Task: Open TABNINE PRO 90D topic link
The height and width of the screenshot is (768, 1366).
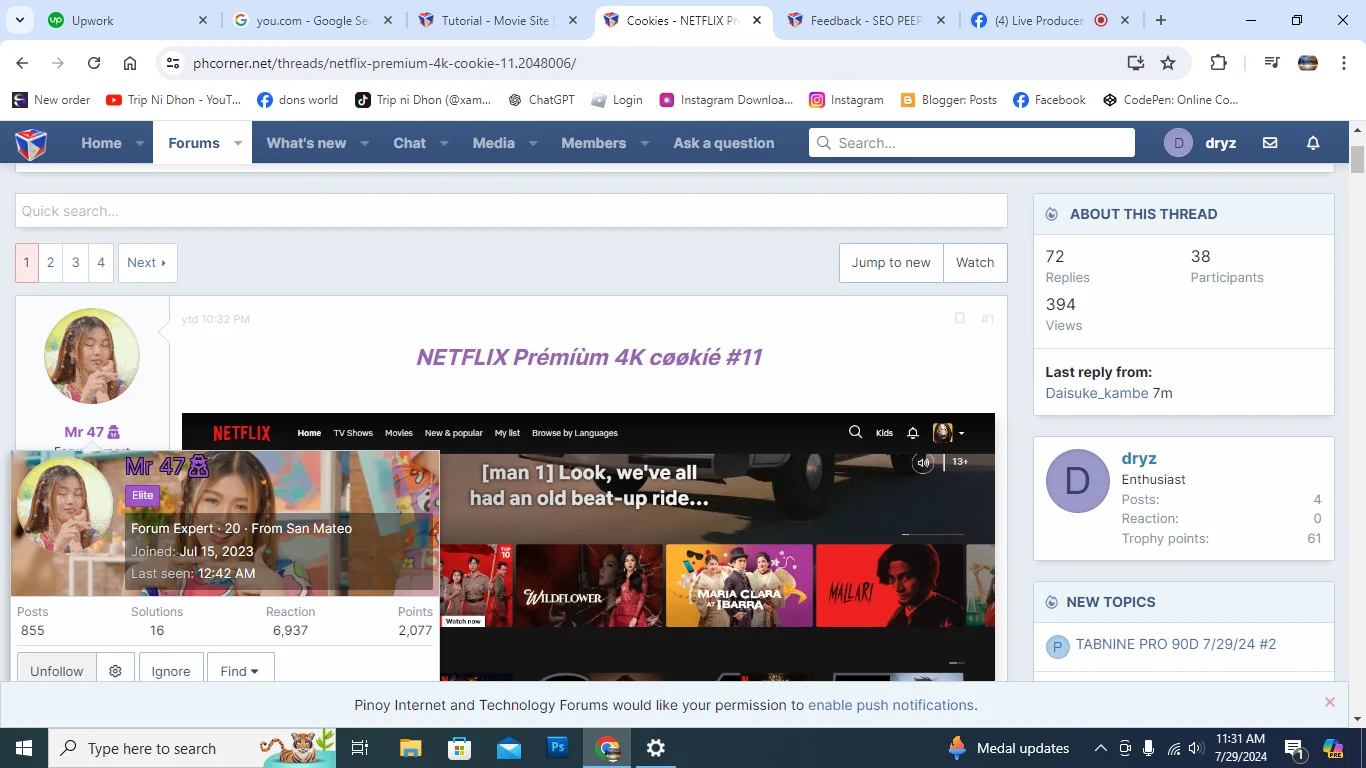Action: pyautogui.click(x=1176, y=644)
